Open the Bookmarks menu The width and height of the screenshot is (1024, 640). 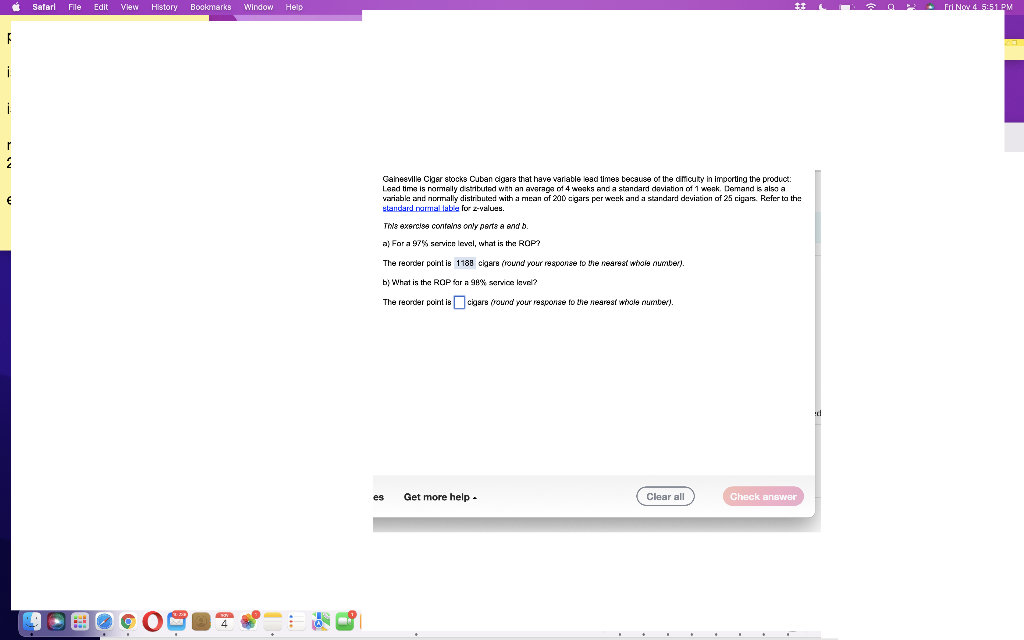pyautogui.click(x=211, y=7)
